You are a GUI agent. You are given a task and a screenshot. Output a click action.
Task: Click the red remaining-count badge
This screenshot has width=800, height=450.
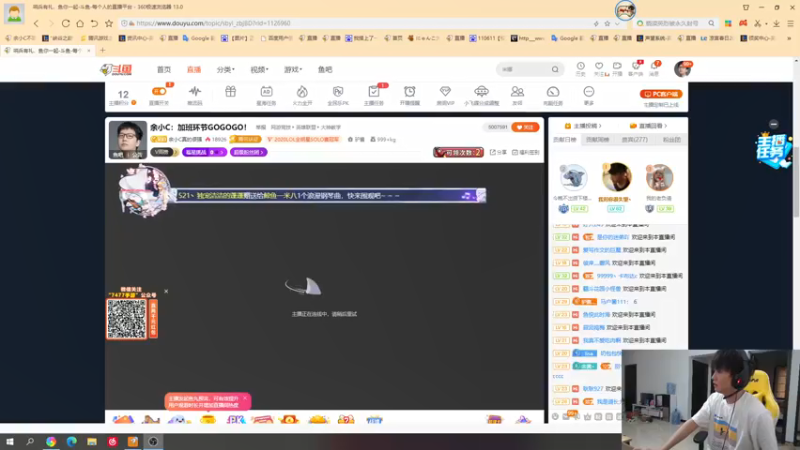[458, 152]
